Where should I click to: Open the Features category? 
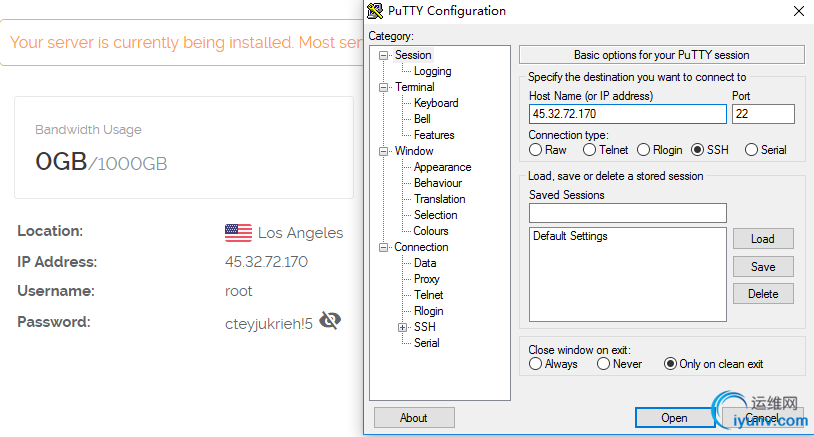pos(434,135)
